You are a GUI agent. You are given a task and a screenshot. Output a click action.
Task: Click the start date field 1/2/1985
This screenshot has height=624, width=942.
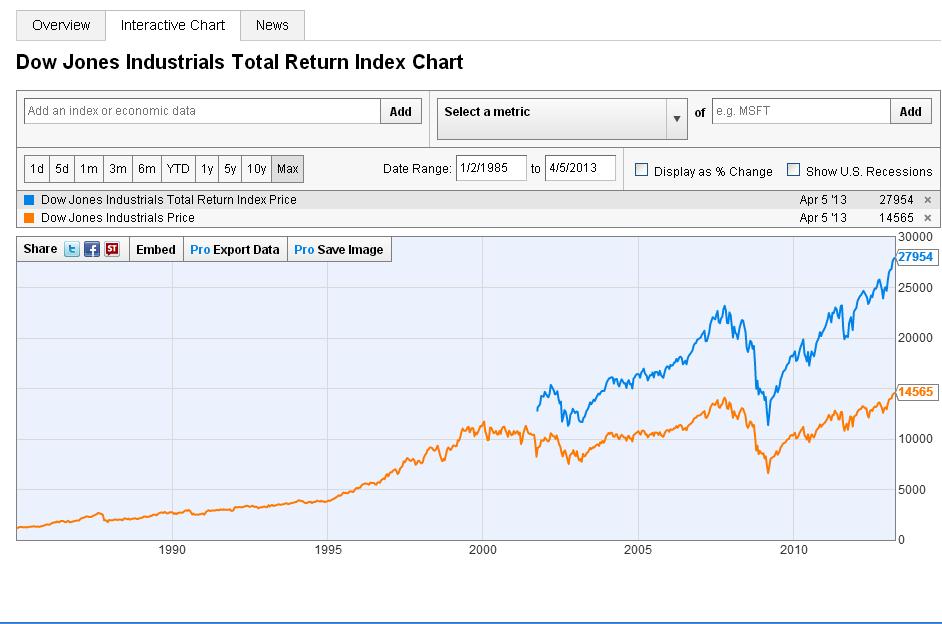point(491,168)
